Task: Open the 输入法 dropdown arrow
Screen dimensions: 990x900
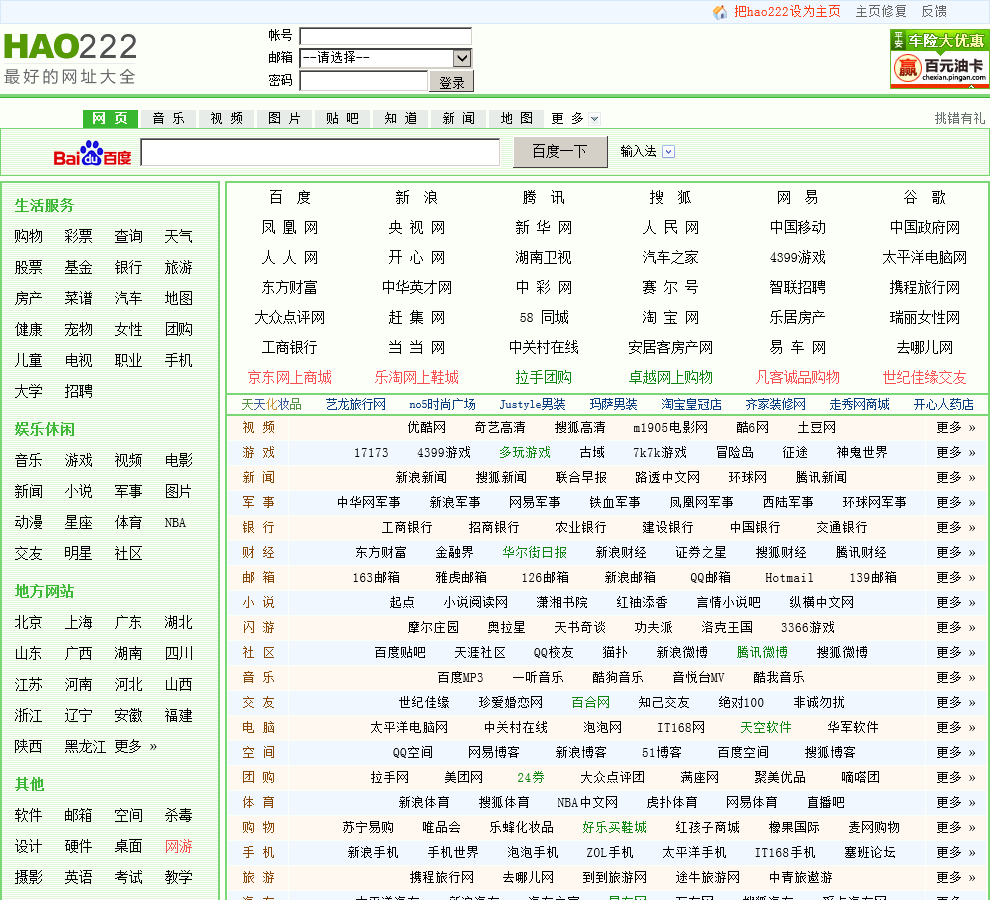Action: point(669,152)
